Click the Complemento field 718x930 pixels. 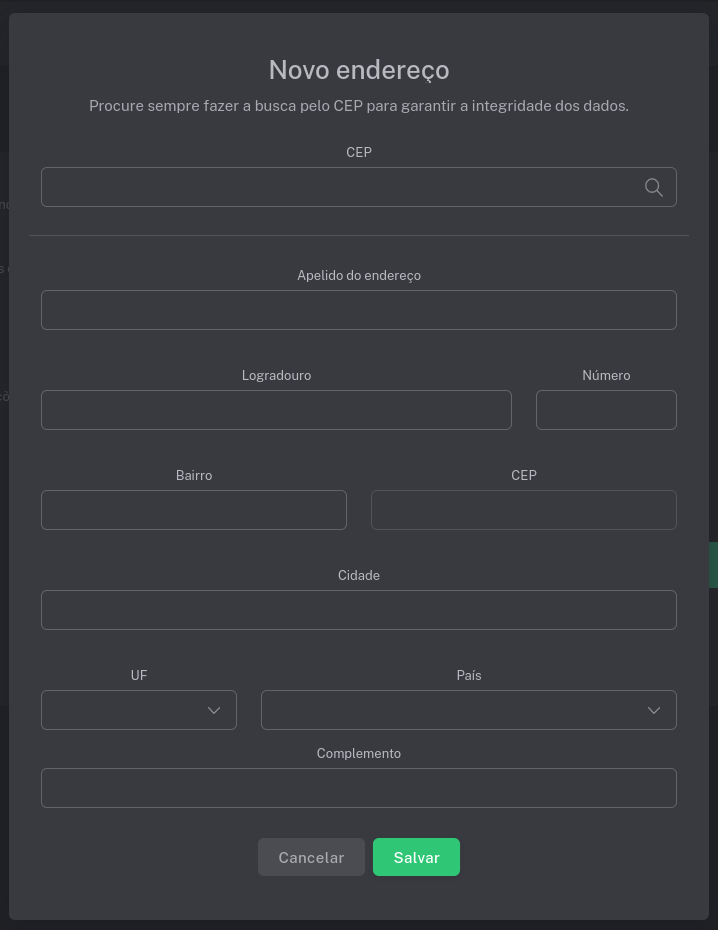click(358, 788)
